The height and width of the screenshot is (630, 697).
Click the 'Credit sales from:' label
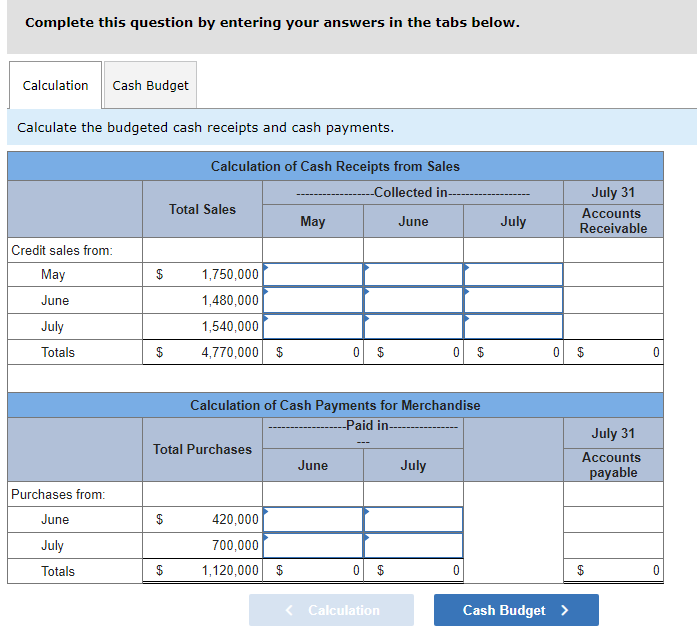click(x=62, y=250)
